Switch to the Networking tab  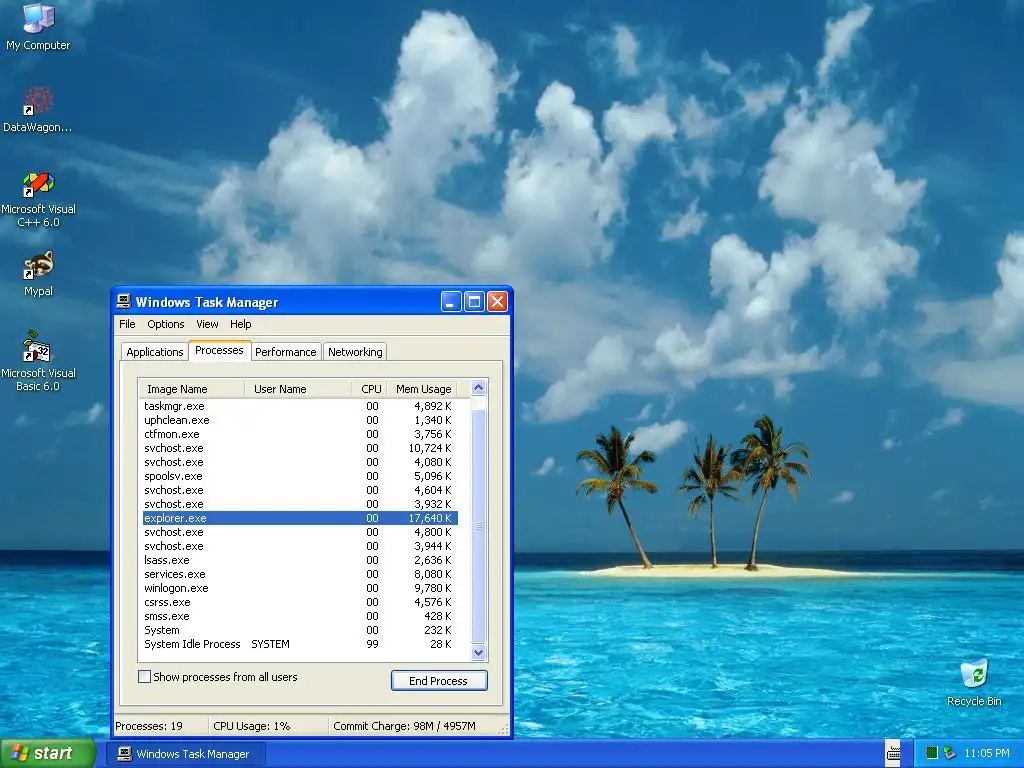pos(355,351)
